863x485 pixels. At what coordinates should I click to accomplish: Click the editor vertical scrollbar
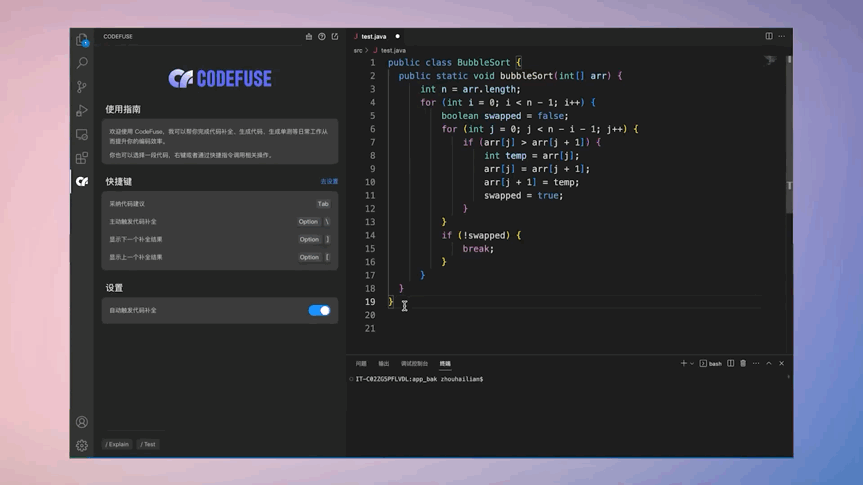point(789,135)
